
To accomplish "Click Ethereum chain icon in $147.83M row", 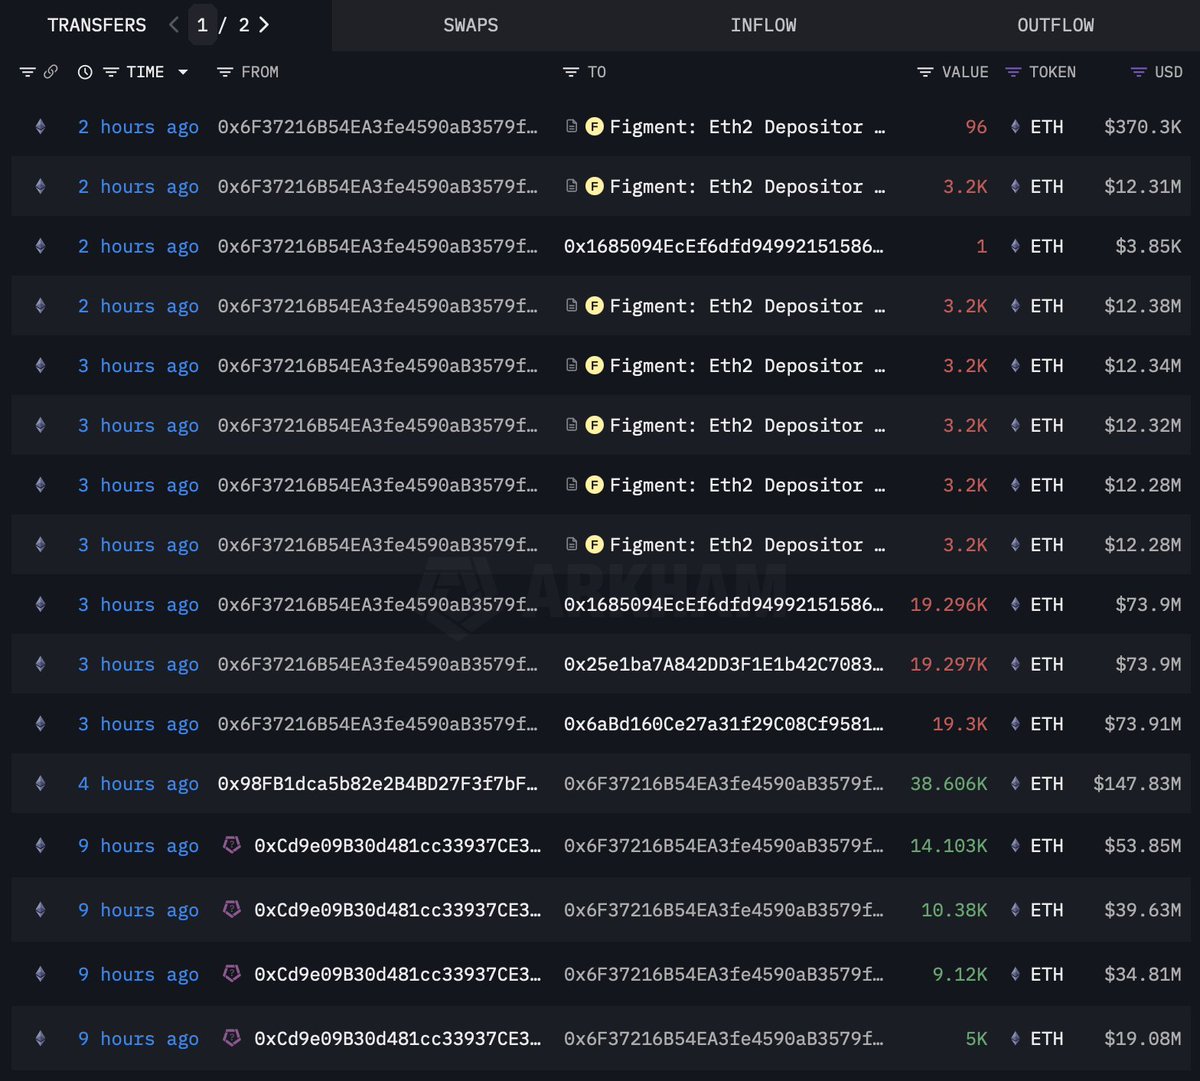I will click(x=40, y=784).
